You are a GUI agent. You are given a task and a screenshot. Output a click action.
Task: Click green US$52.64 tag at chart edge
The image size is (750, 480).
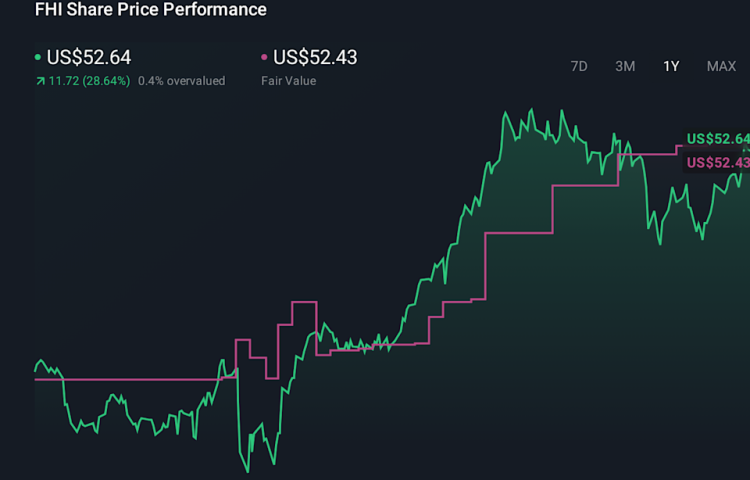[717, 139]
